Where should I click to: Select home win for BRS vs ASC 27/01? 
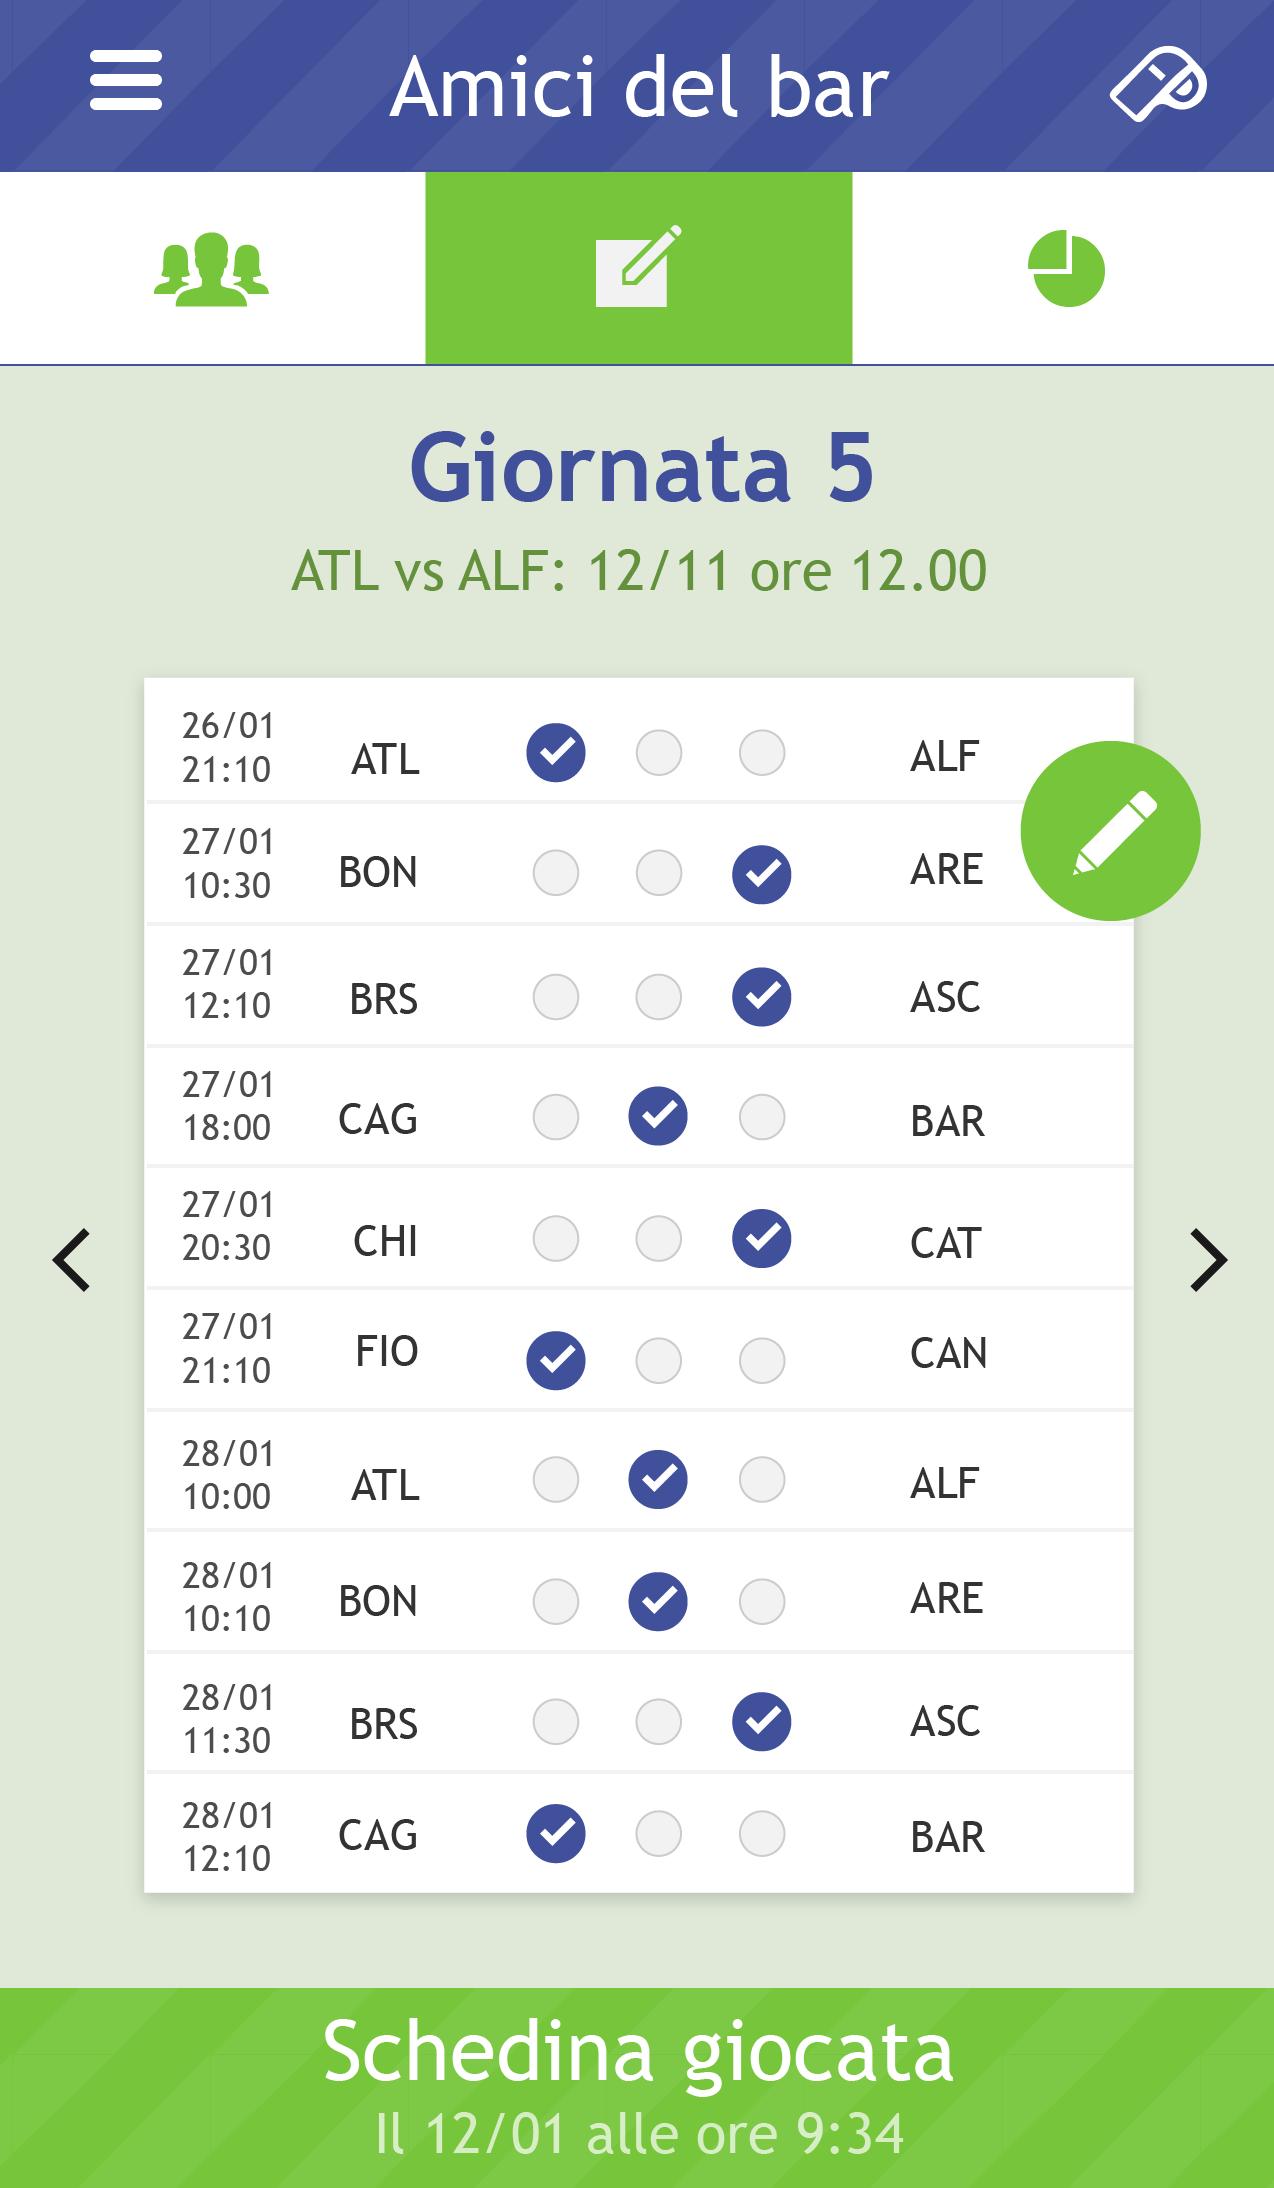pyautogui.click(x=556, y=997)
